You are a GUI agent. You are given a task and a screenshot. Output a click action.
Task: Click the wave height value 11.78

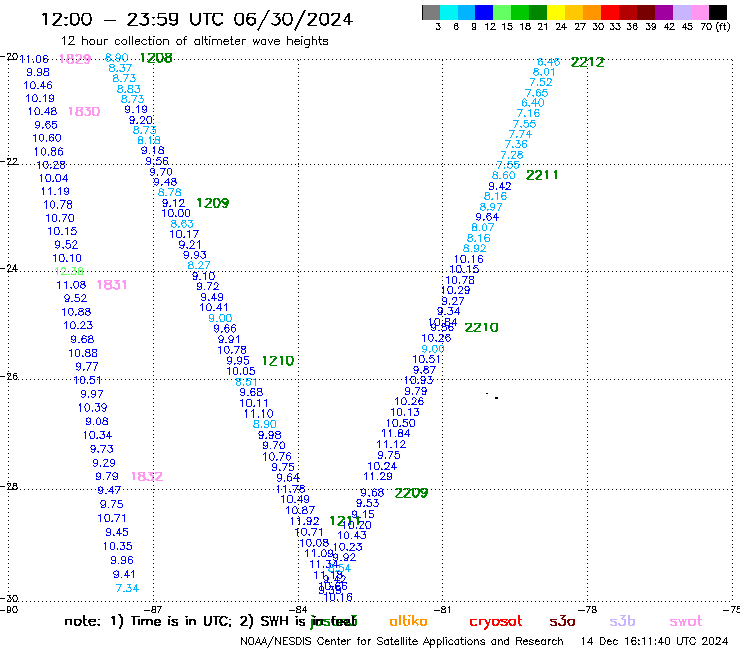(290, 489)
